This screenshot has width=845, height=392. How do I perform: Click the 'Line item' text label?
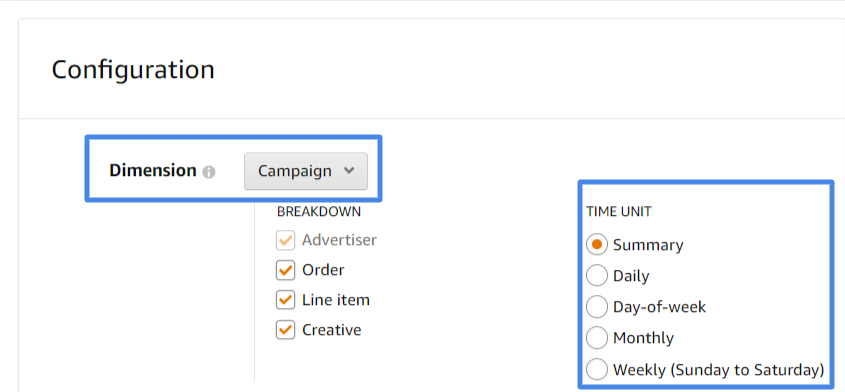coord(336,300)
